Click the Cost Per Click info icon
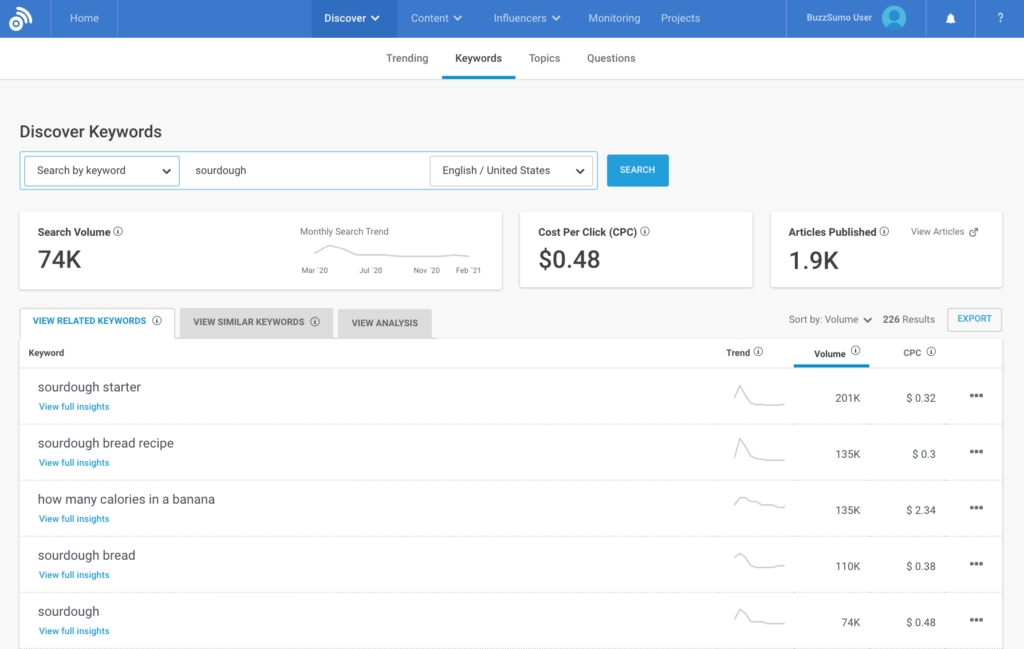Image resolution: width=1024 pixels, height=649 pixels. pos(645,231)
